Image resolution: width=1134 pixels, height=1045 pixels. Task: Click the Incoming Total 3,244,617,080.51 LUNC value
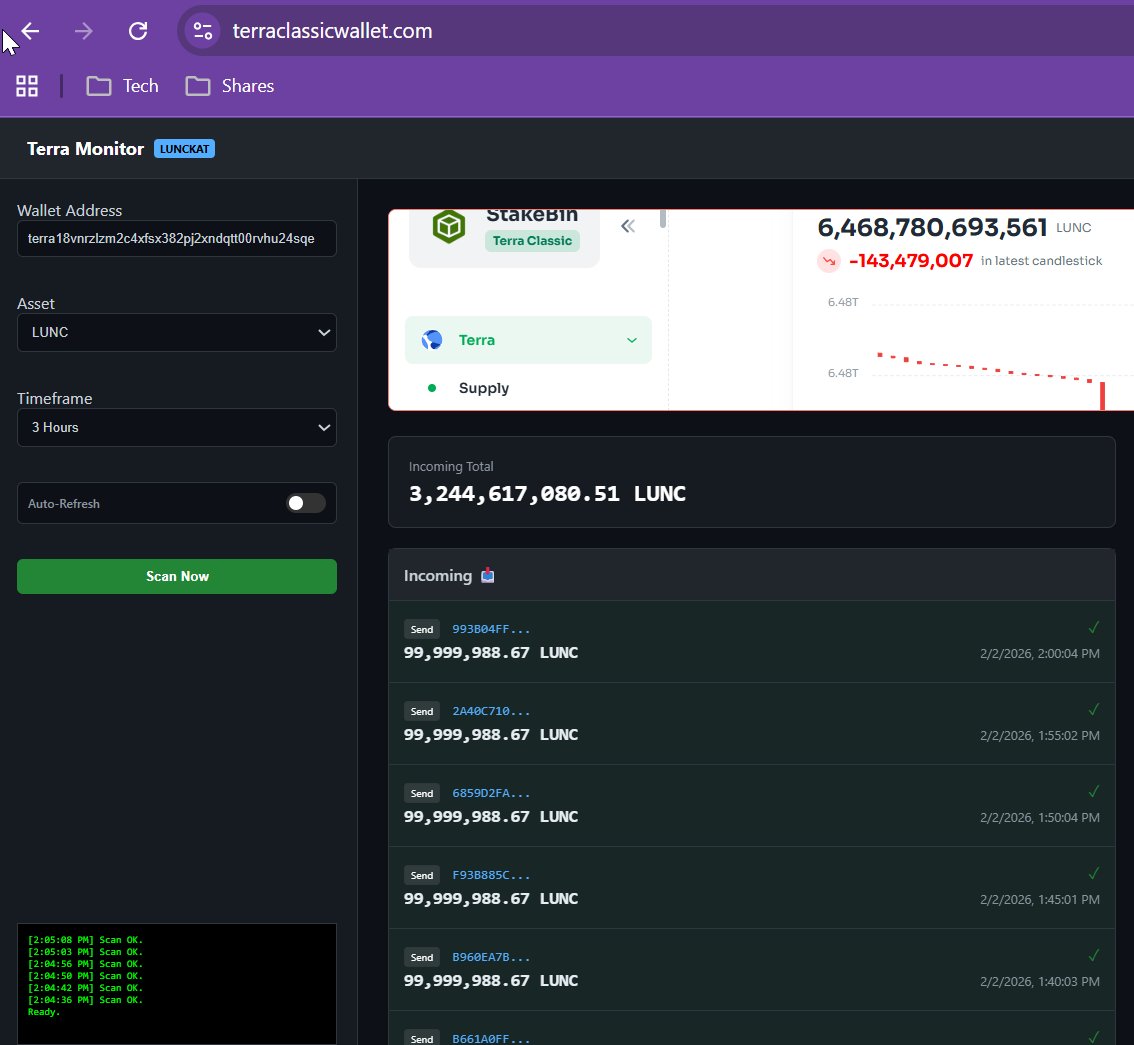(x=547, y=494)
